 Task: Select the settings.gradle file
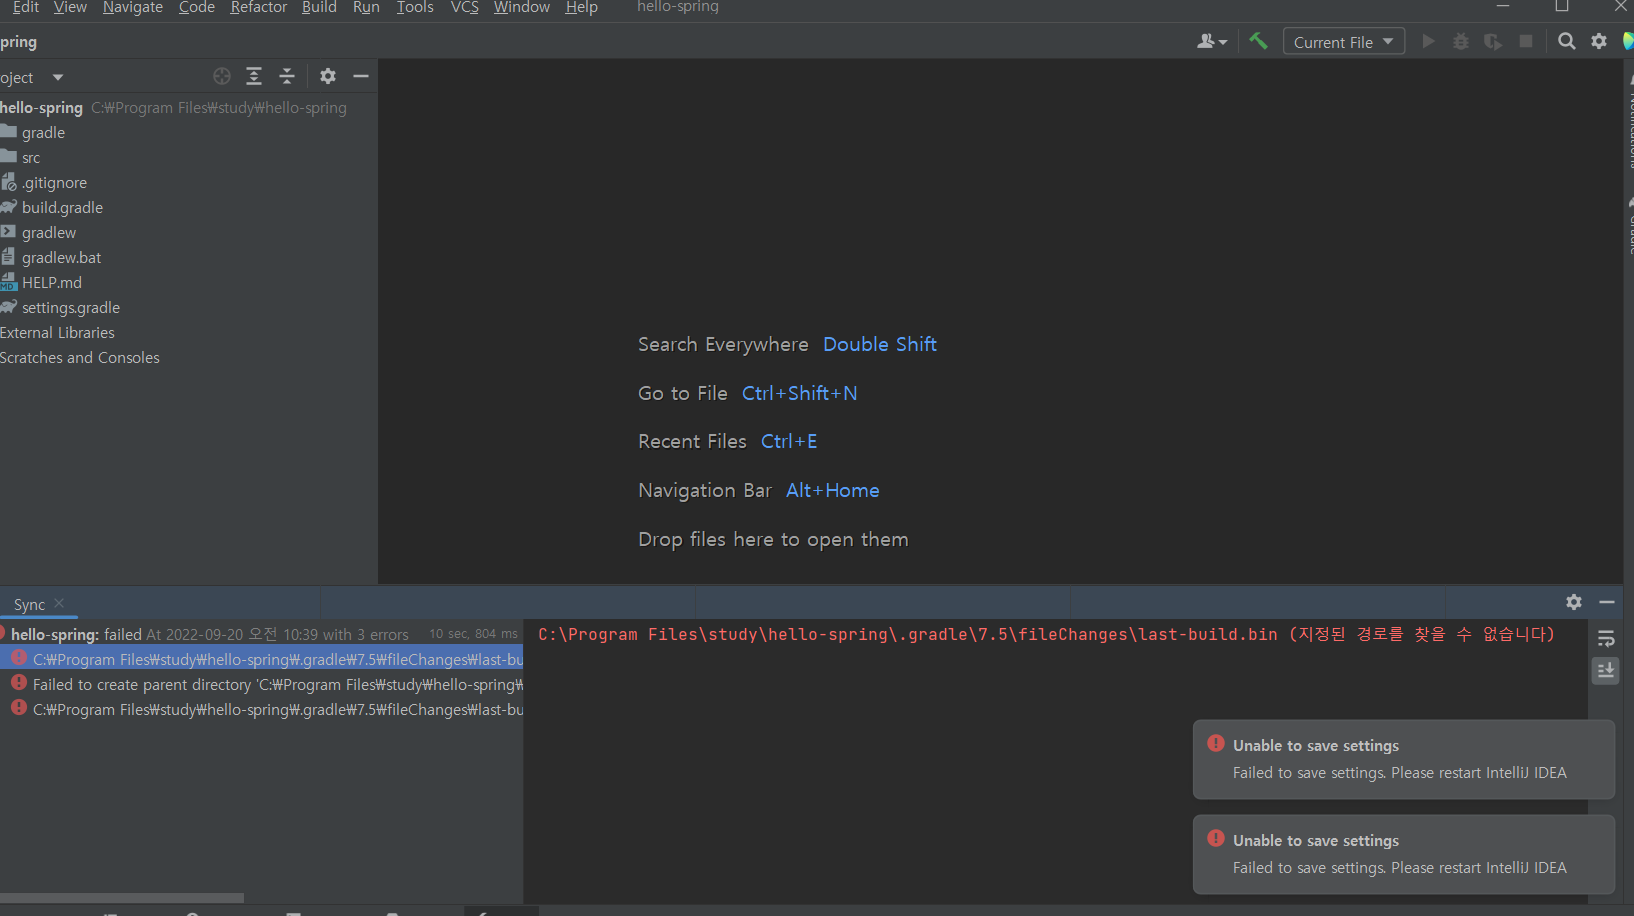click(x=189, y=307)
